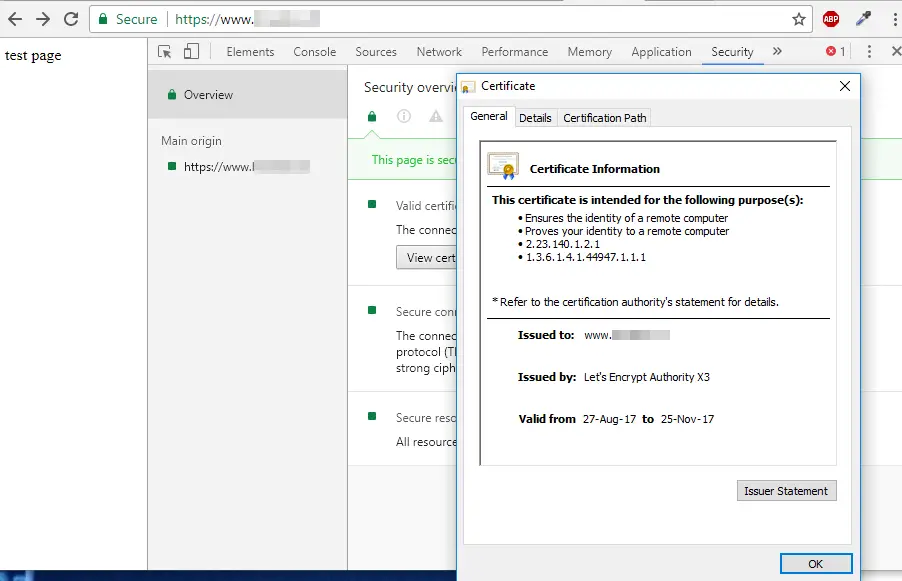Screen dimensions: 902x581
Task: Click the red error count indicator
Action: [x=835, y=51]
